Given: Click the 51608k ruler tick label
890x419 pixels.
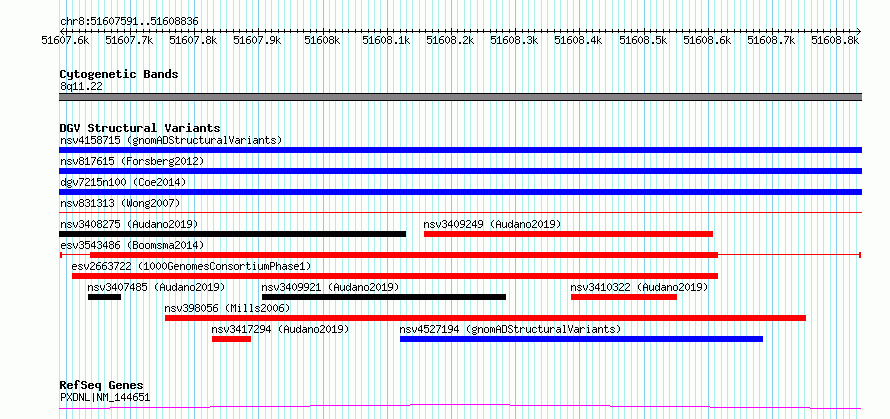Looking at the screenshot, I should (322, 40).
